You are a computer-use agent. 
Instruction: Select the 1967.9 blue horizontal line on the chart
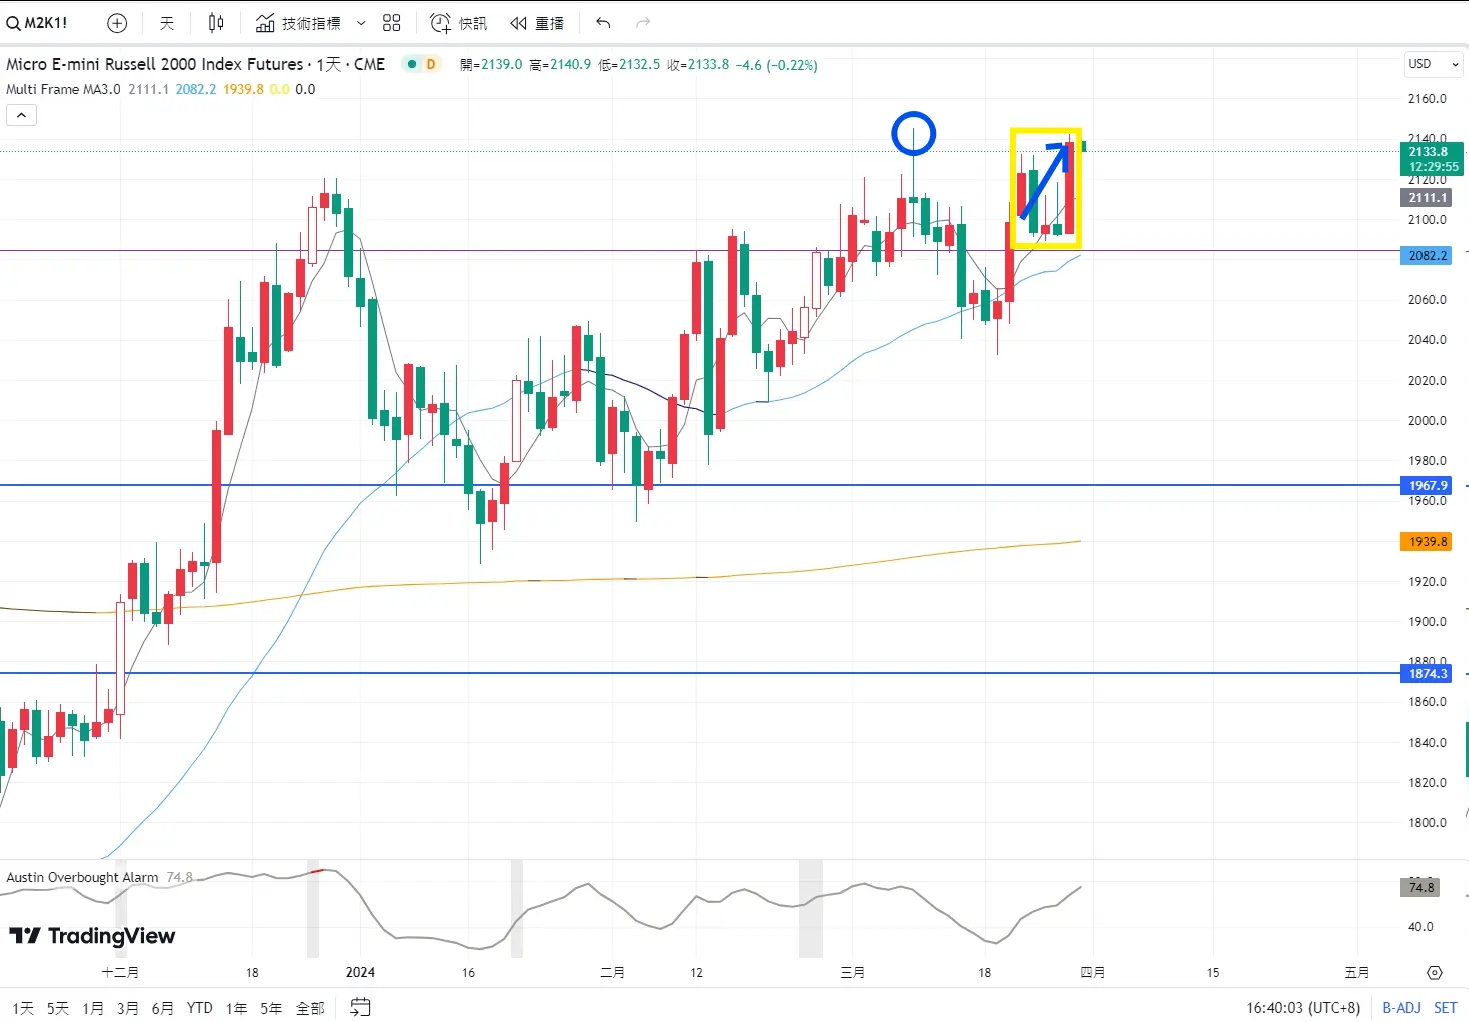700,485
